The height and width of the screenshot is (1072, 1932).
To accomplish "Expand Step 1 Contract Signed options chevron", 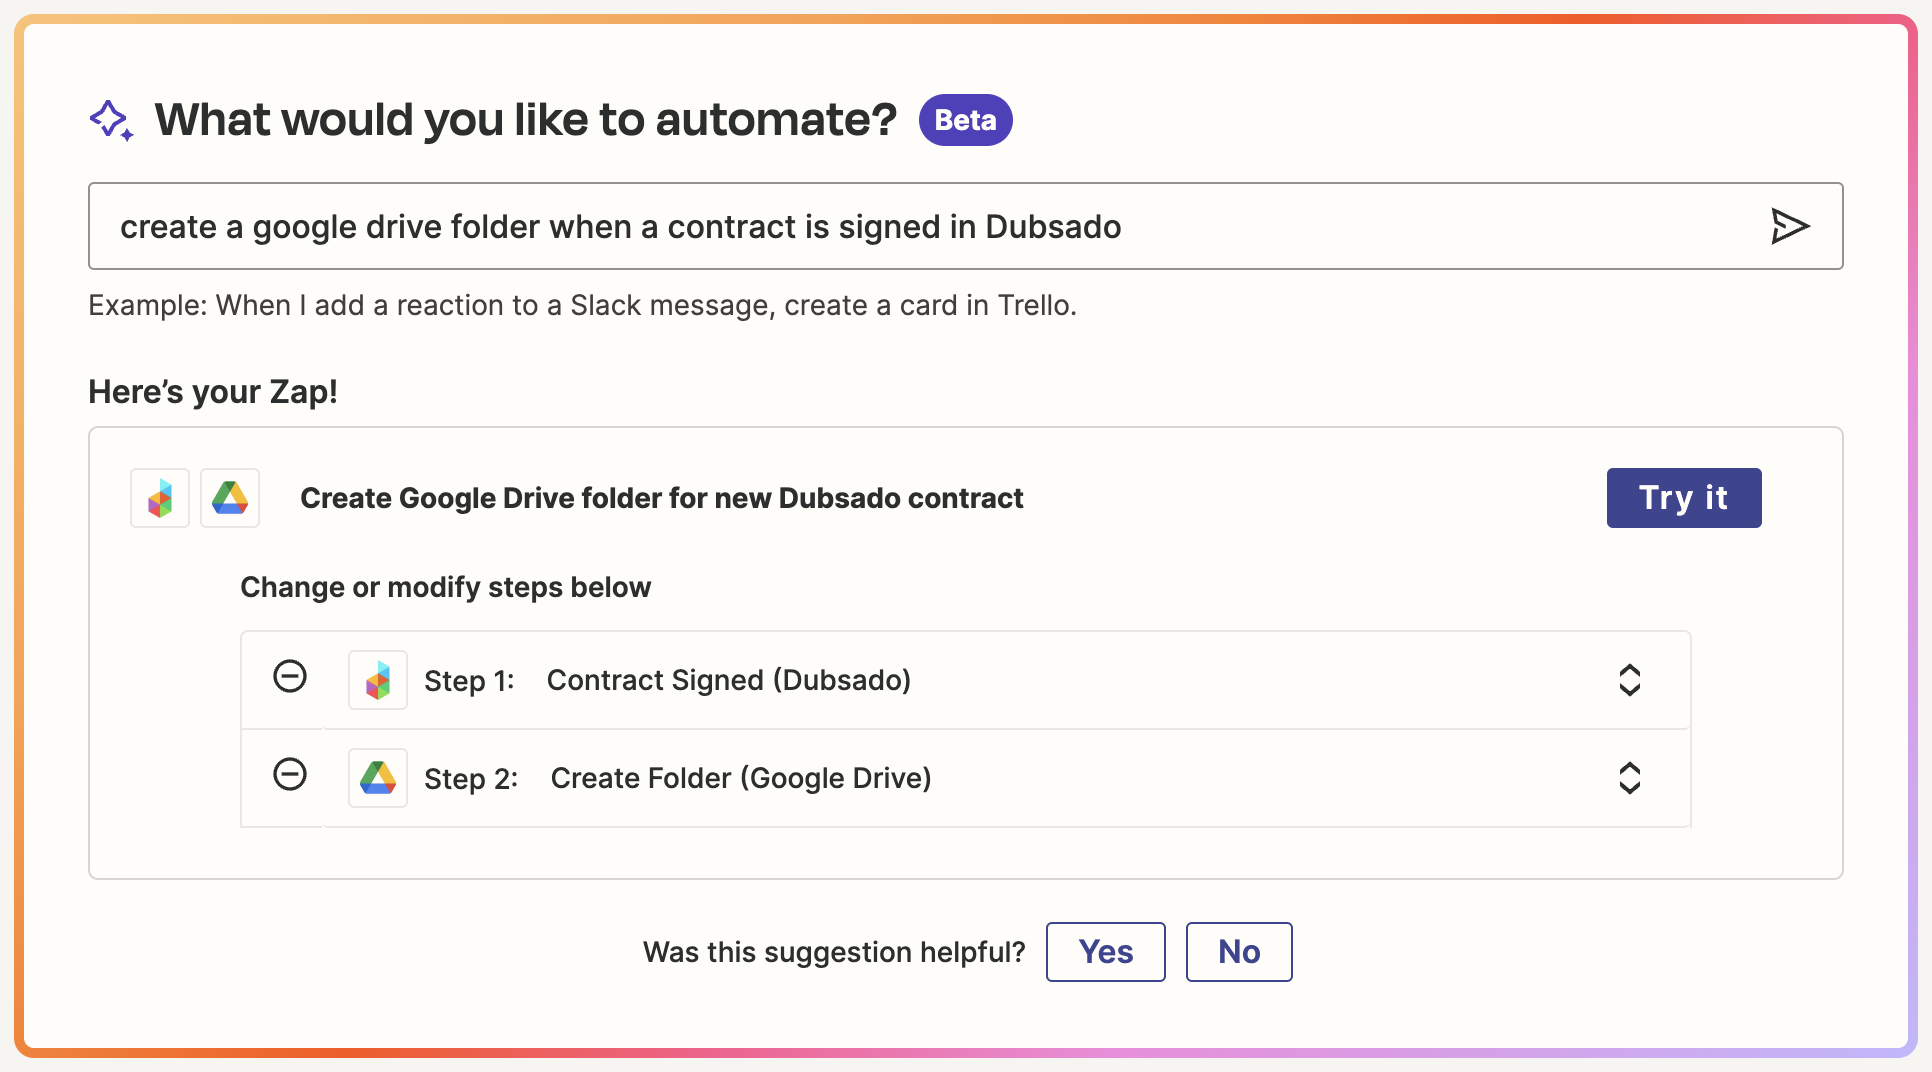I will coord(1630,680).
